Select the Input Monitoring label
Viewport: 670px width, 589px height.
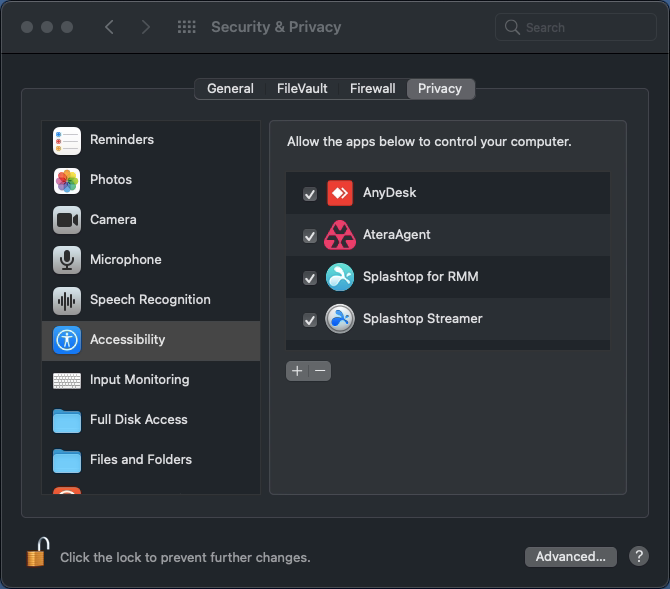click(x=139, y=380)
